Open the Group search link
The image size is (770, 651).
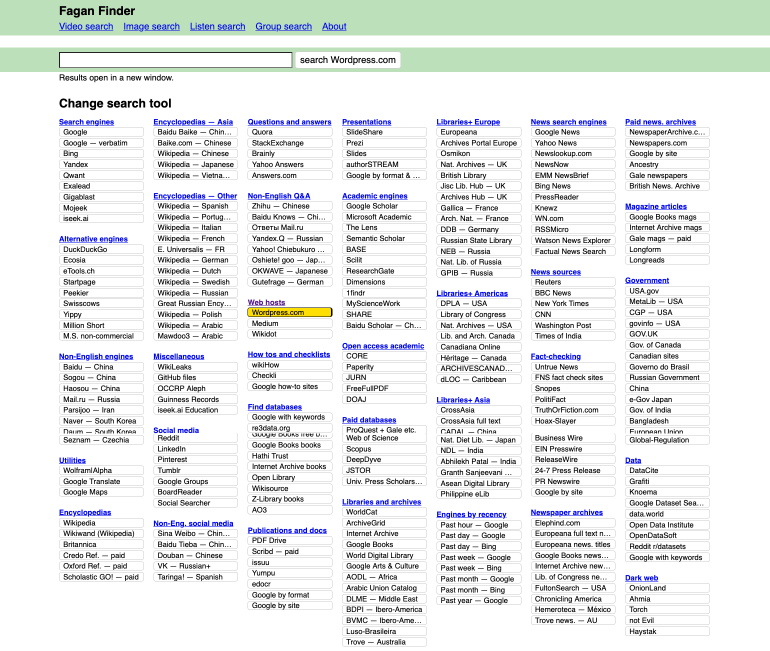[283, 27]
